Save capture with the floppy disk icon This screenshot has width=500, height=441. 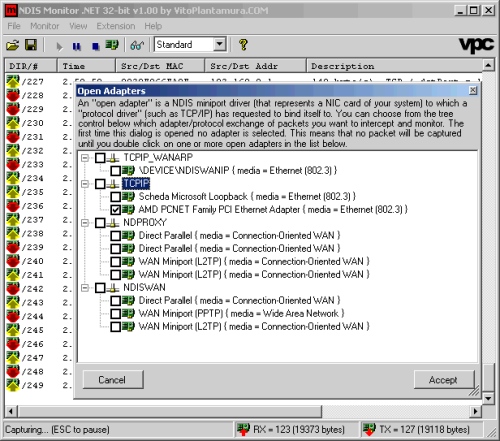point(31,45)
